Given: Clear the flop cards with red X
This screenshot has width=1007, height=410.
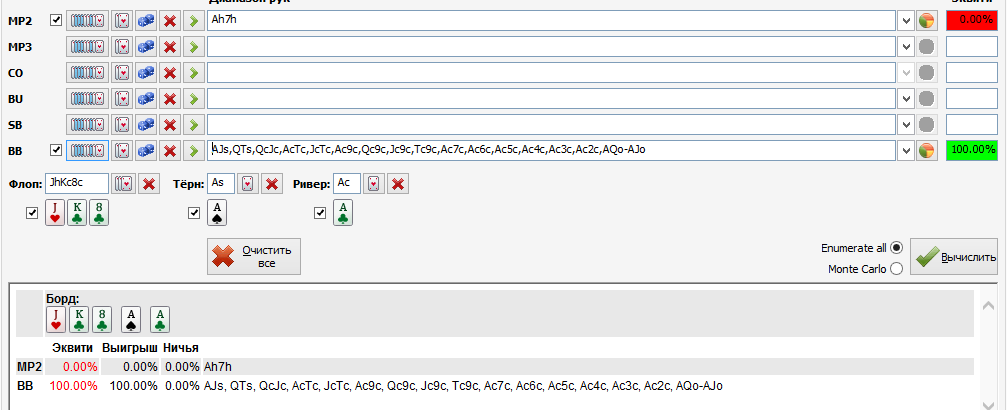Looking at the screenshot, I should click(x=148, y=184).
